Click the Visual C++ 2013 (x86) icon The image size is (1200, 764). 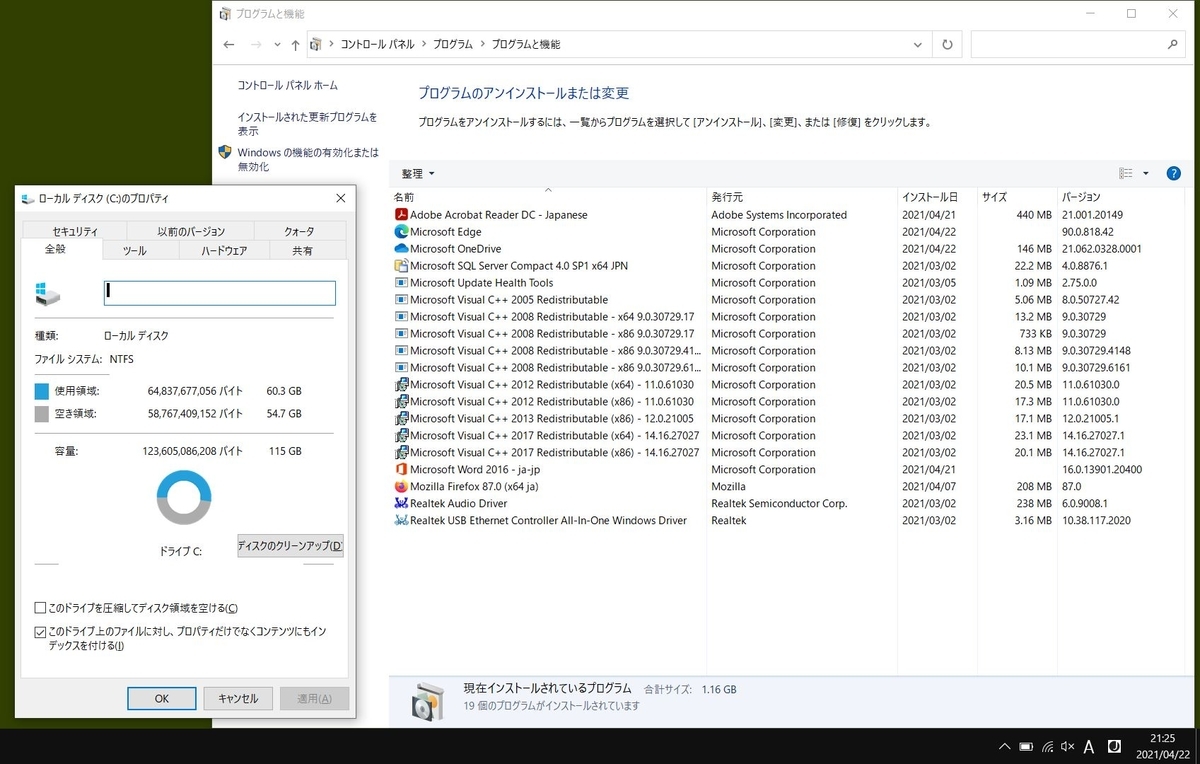point(401,419)
